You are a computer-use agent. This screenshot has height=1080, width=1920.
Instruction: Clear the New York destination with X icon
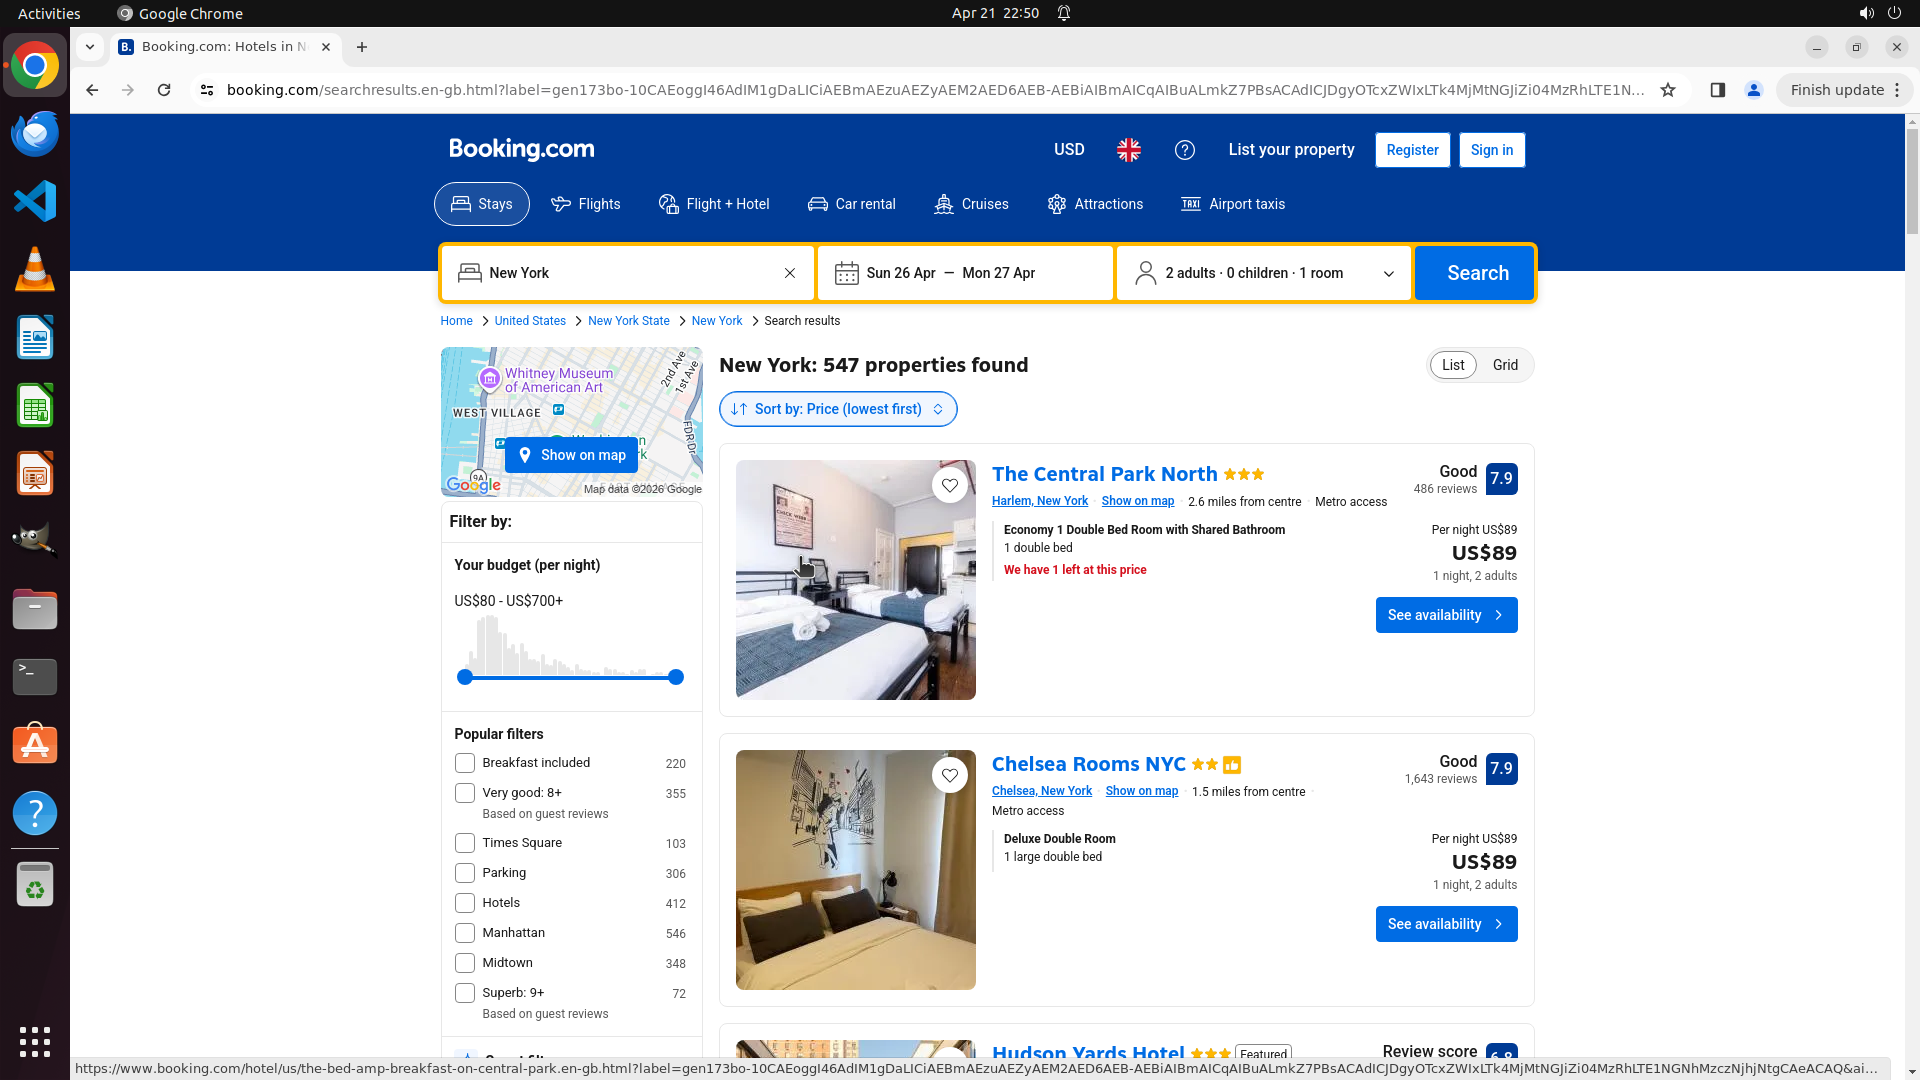pyautogui.click(x=790, y=273)
